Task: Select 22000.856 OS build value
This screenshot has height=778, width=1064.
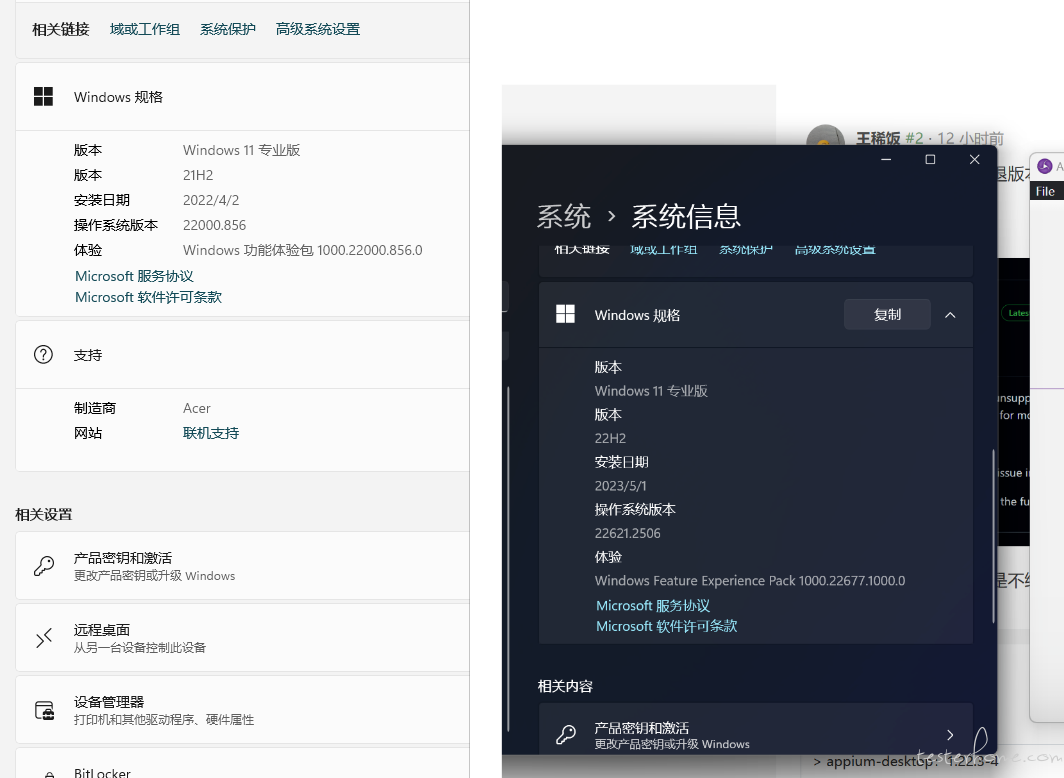Action: pos(214,225)
